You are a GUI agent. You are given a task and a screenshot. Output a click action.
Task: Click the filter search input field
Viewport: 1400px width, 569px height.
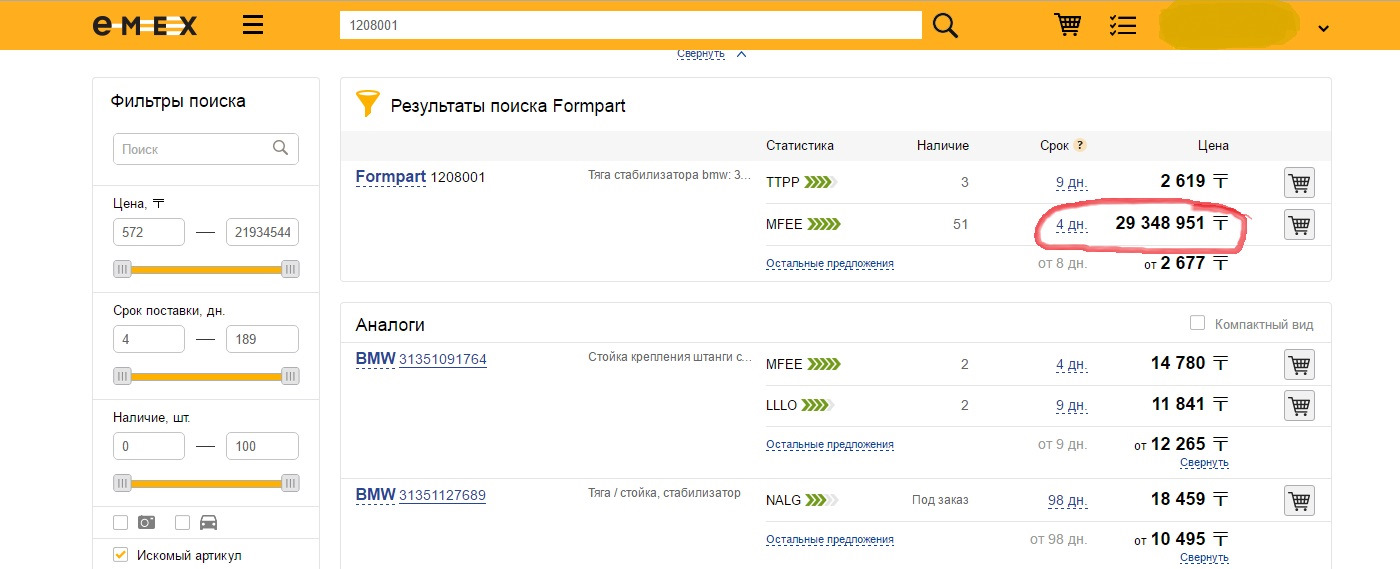tap(190, 149)
